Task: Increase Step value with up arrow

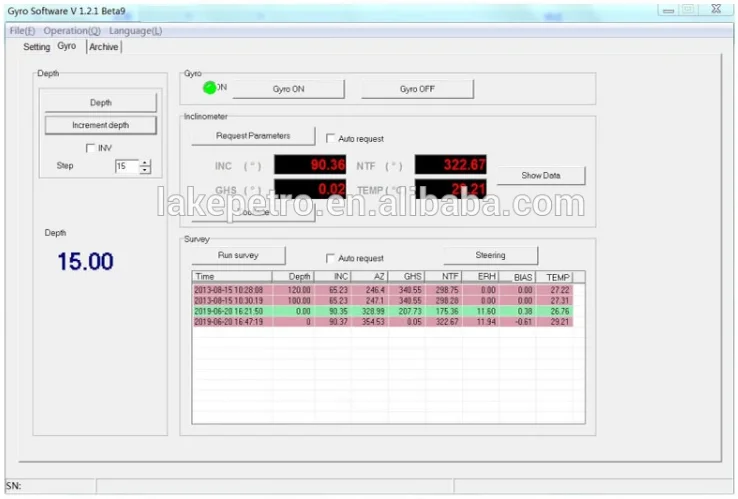Action: [145, 163]
